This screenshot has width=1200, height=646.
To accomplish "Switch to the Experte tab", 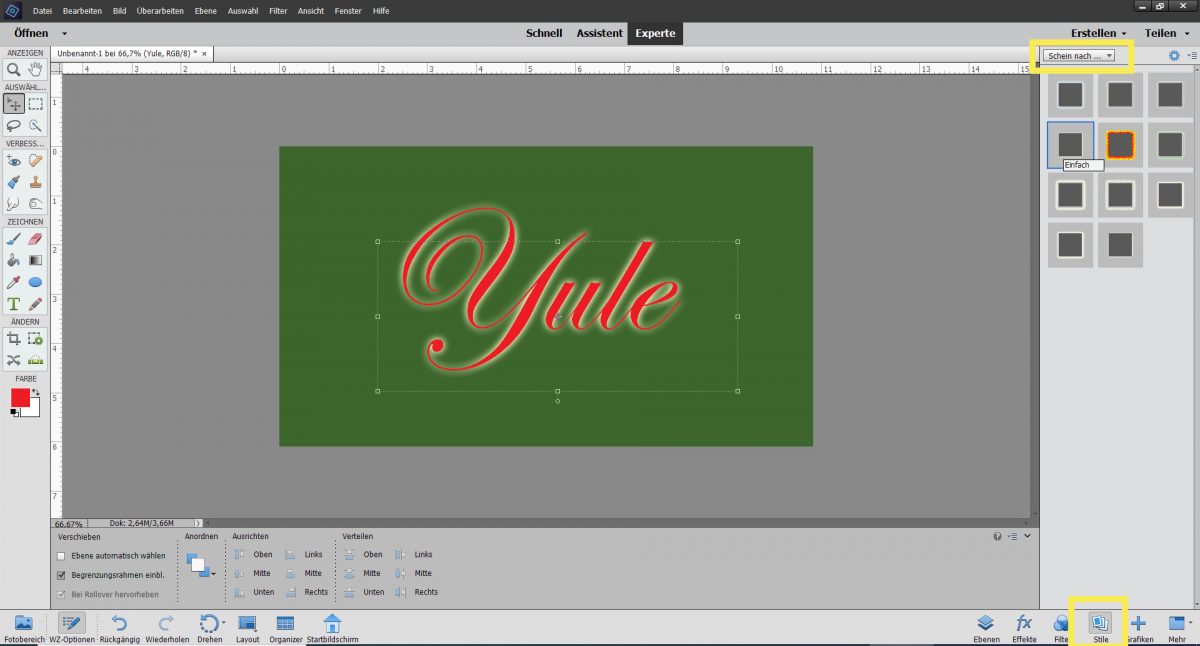I will [x=655, y=33].
